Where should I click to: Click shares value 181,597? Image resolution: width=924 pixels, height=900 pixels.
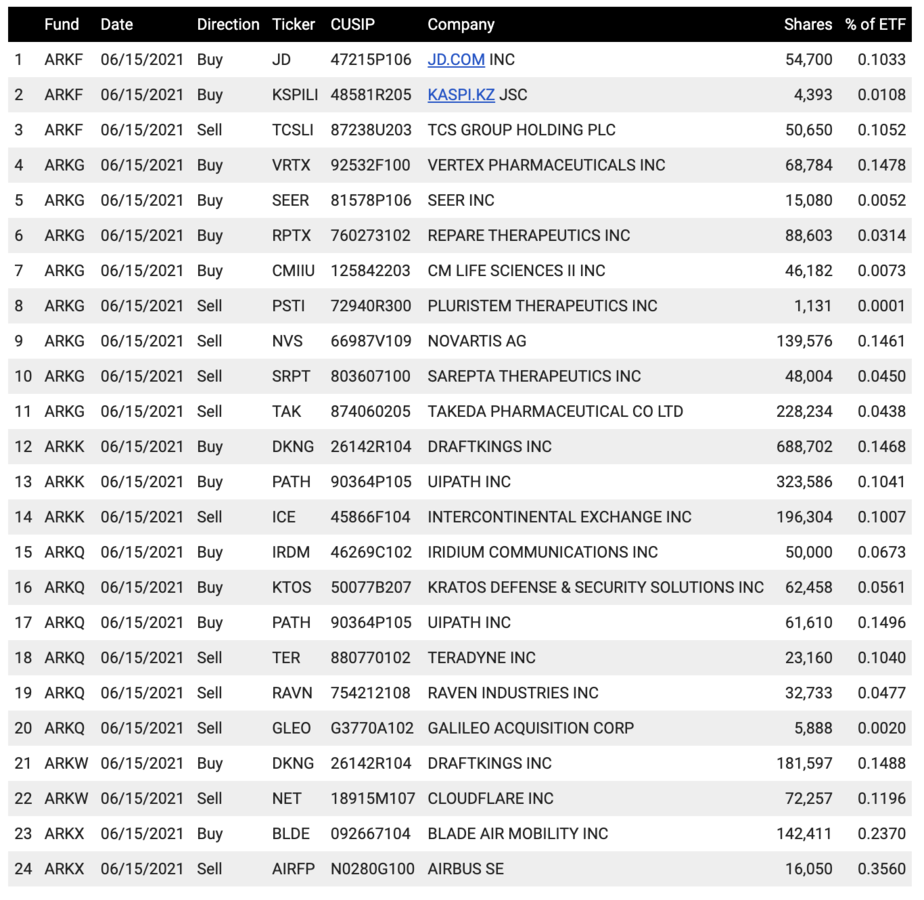804,763
